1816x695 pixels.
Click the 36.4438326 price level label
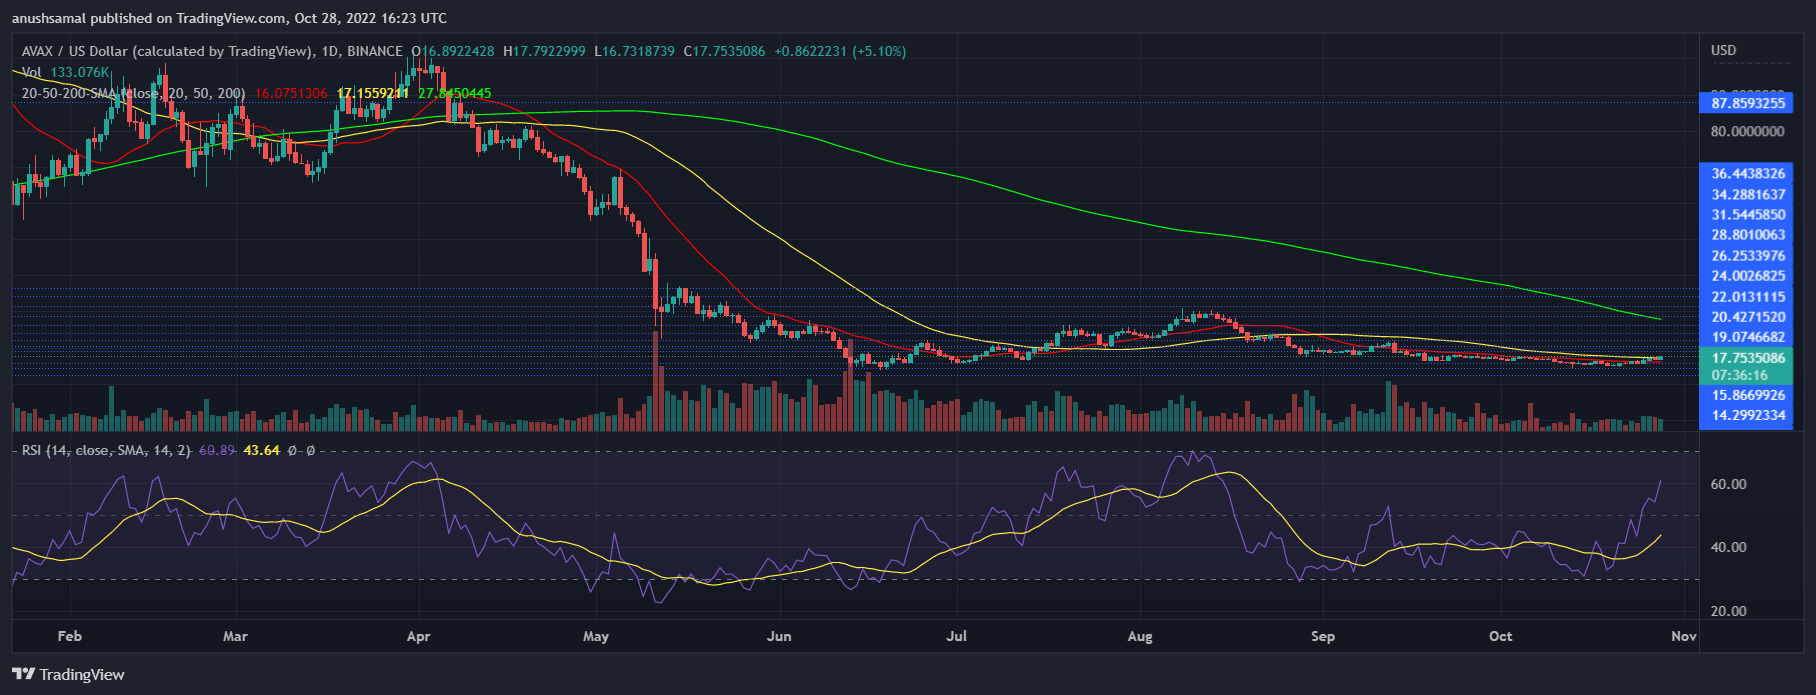click(x=1747, y=174)
